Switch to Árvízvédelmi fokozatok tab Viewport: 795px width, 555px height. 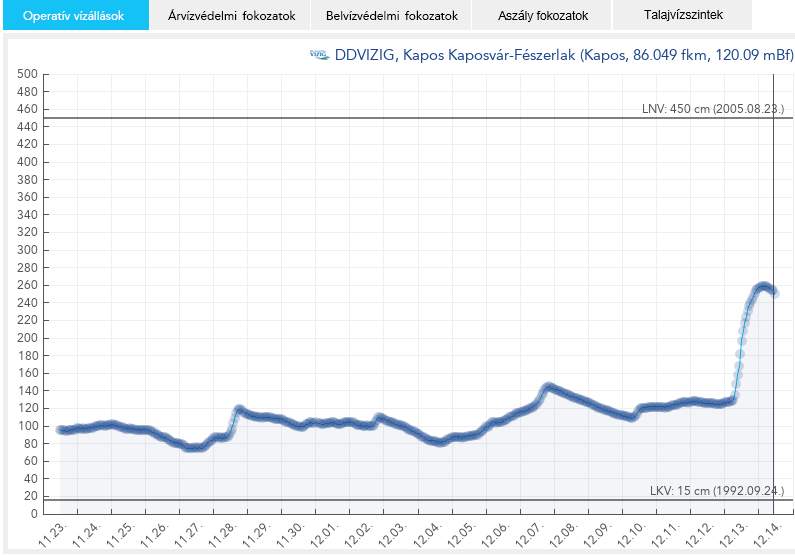229,16
